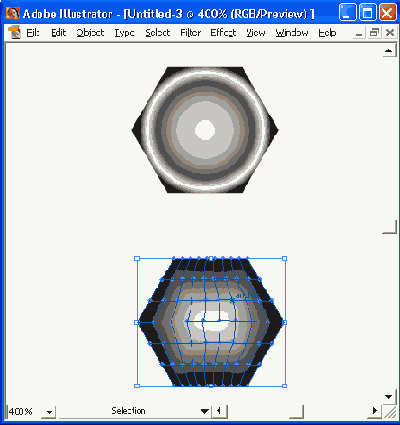
Task: Click the Illustrator document icon in menu bar
Action: (x=15, y=33)
